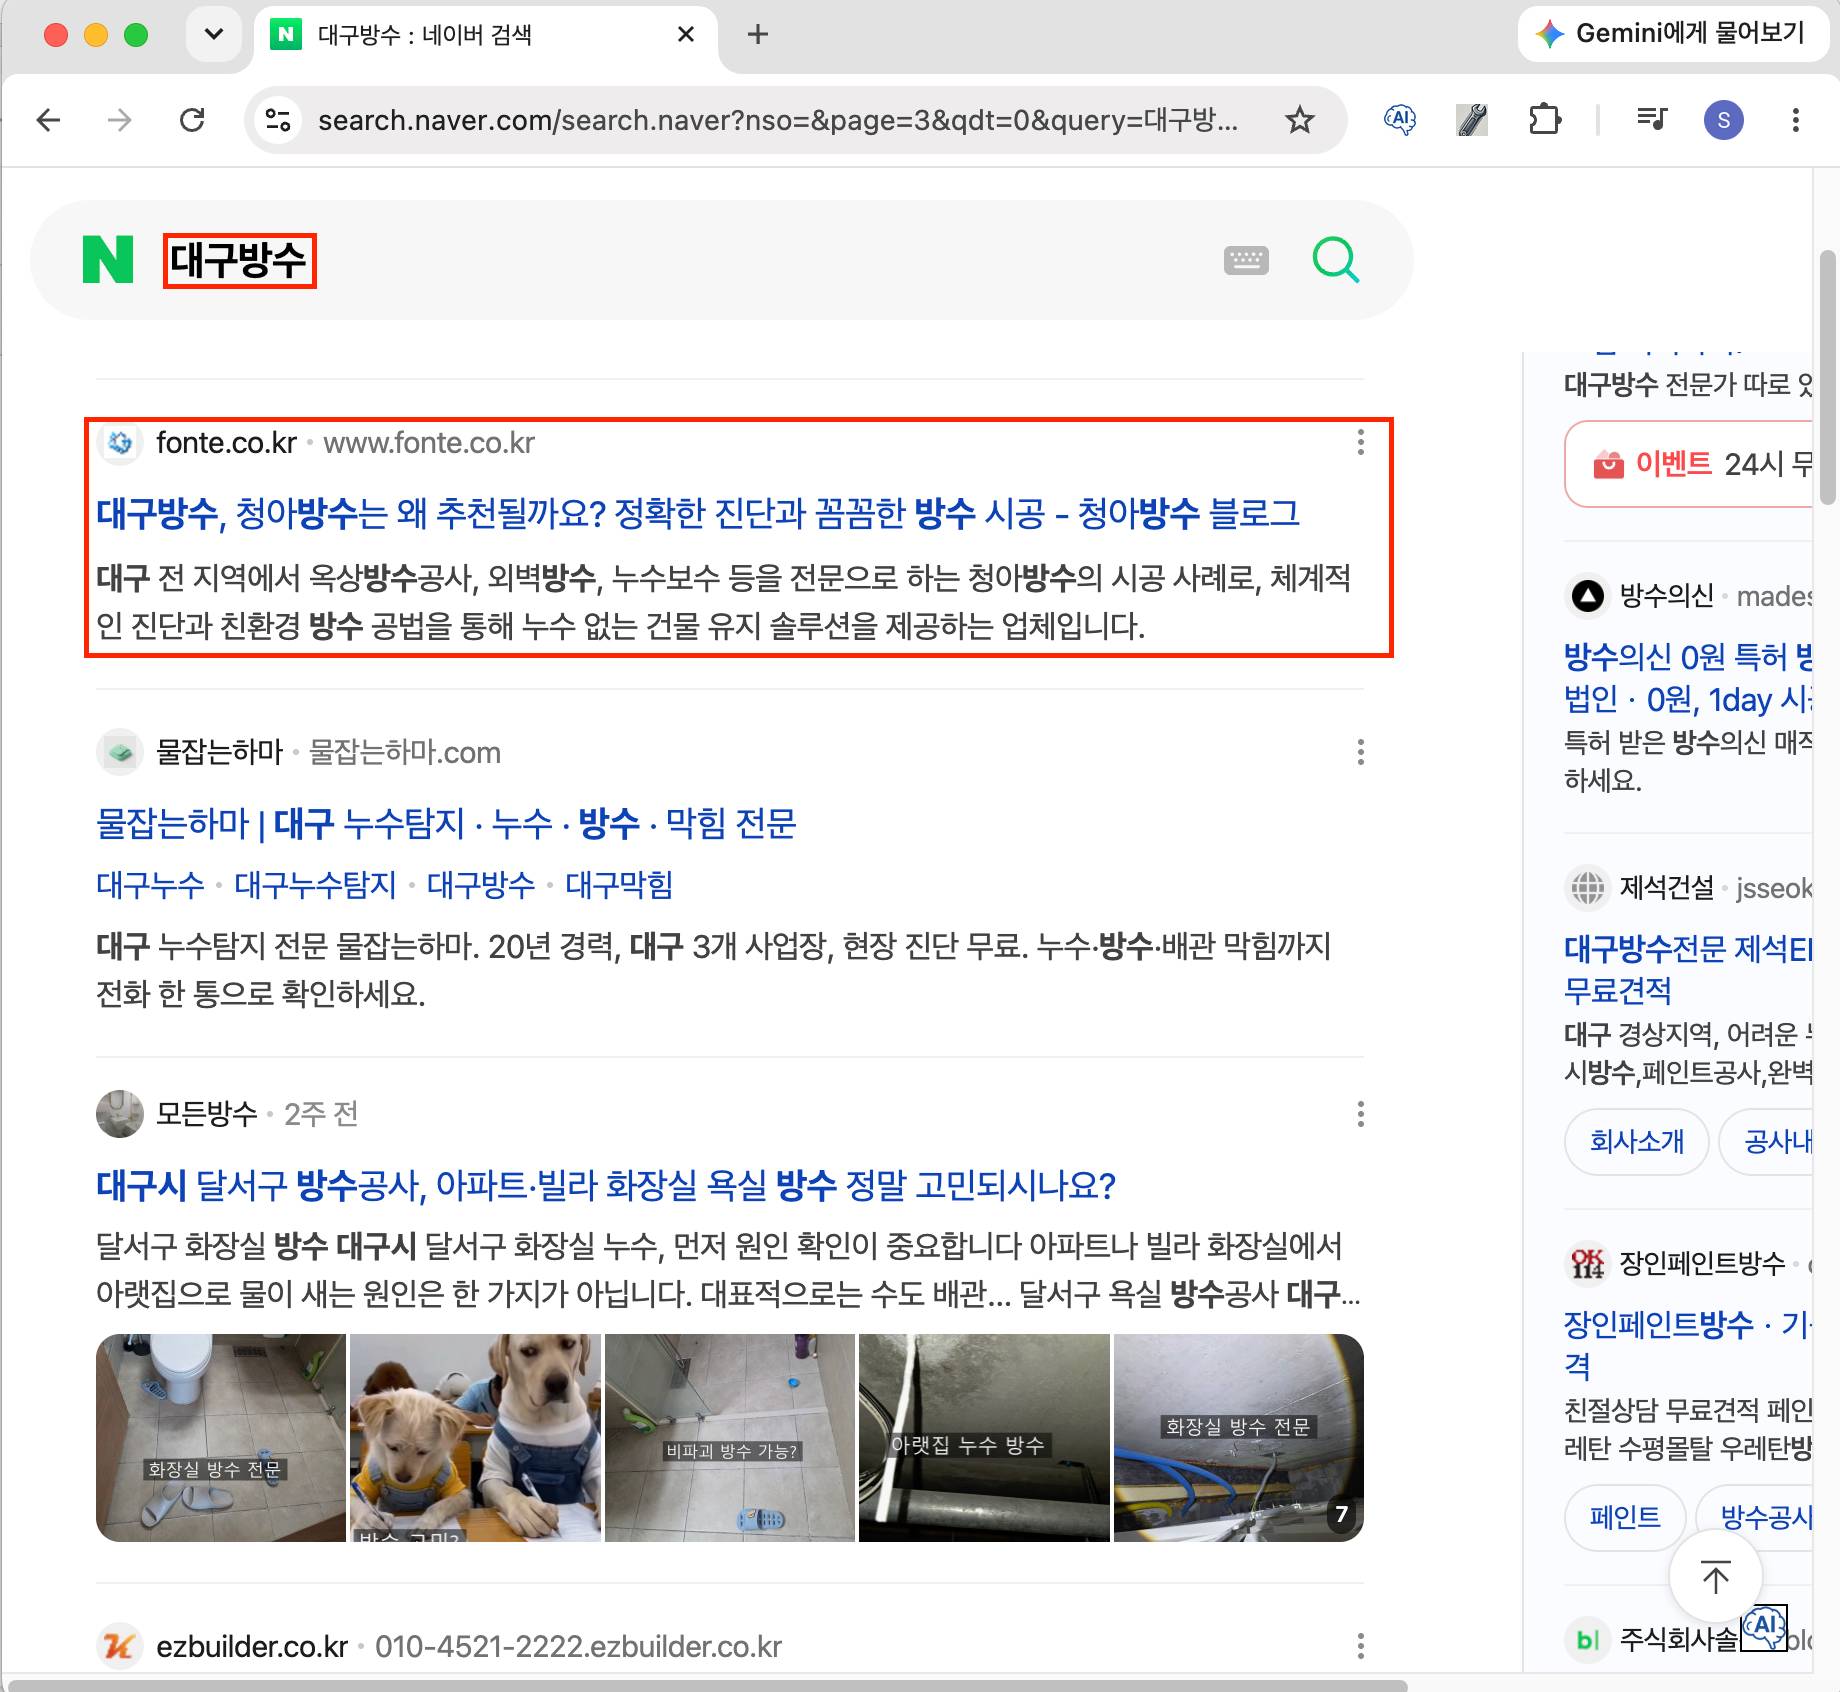
Task: Expand the tab search dropdown chevron
Action: pos(213,34)
